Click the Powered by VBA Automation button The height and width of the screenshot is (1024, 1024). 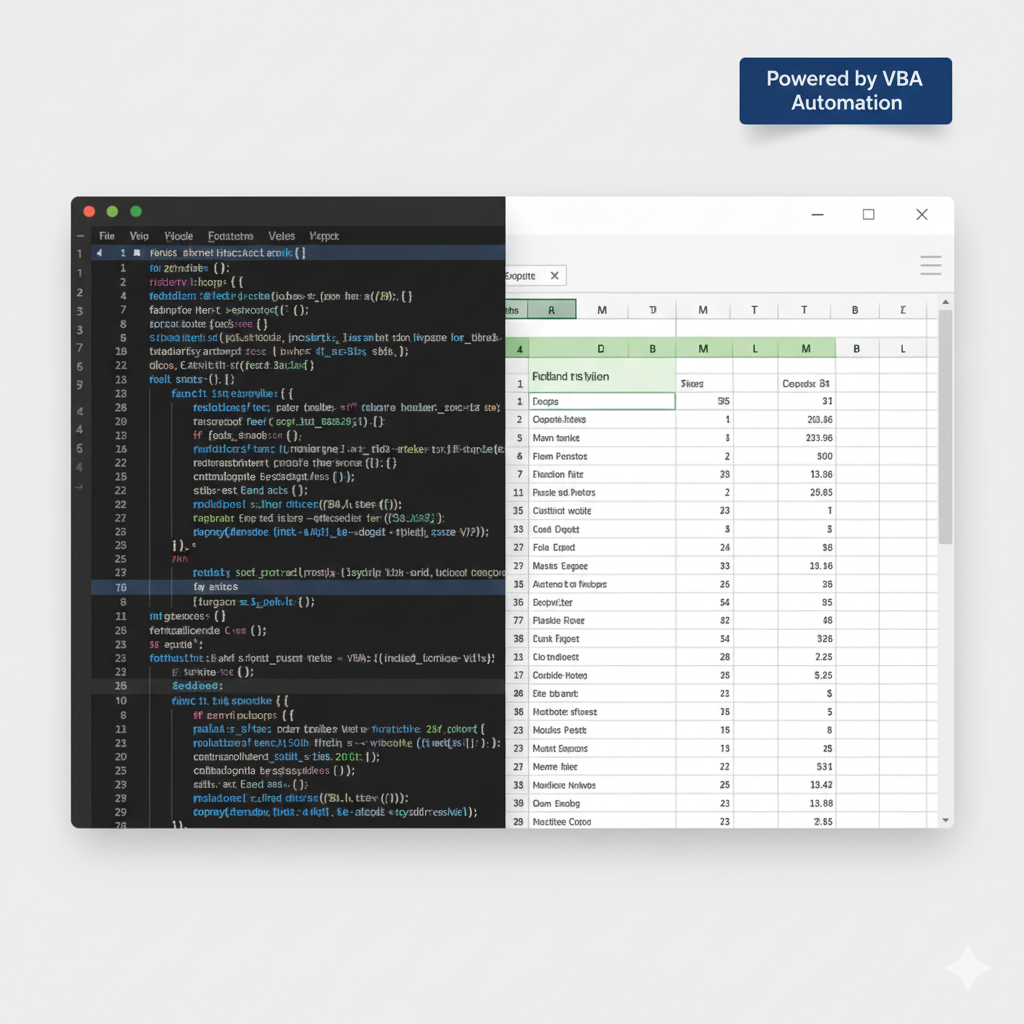pyautogui.click(x=845, y=91)
